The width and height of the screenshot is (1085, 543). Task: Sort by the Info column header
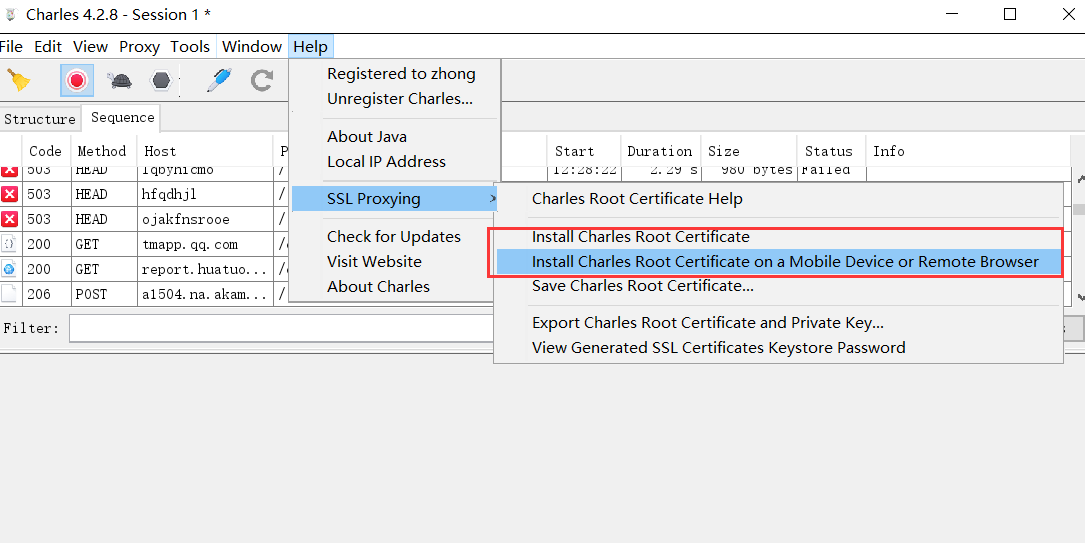[969, 151]
